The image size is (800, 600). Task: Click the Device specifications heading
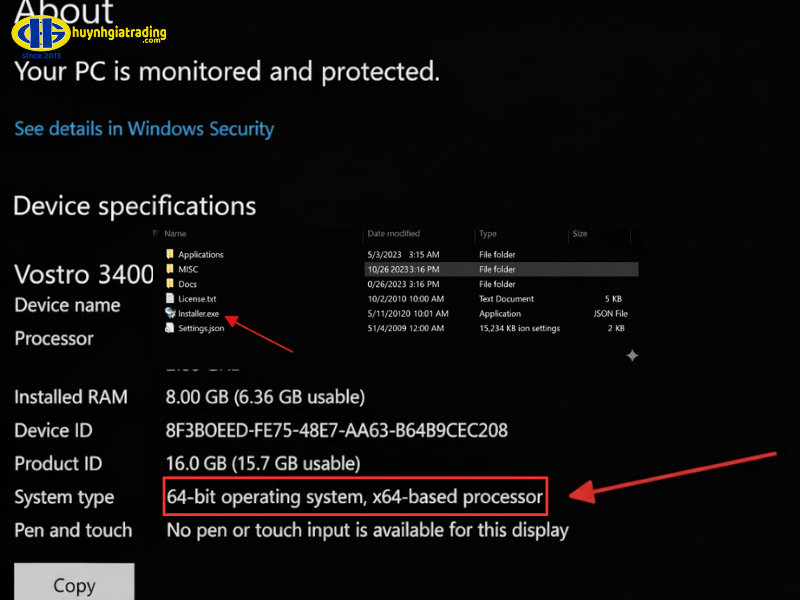135,207
